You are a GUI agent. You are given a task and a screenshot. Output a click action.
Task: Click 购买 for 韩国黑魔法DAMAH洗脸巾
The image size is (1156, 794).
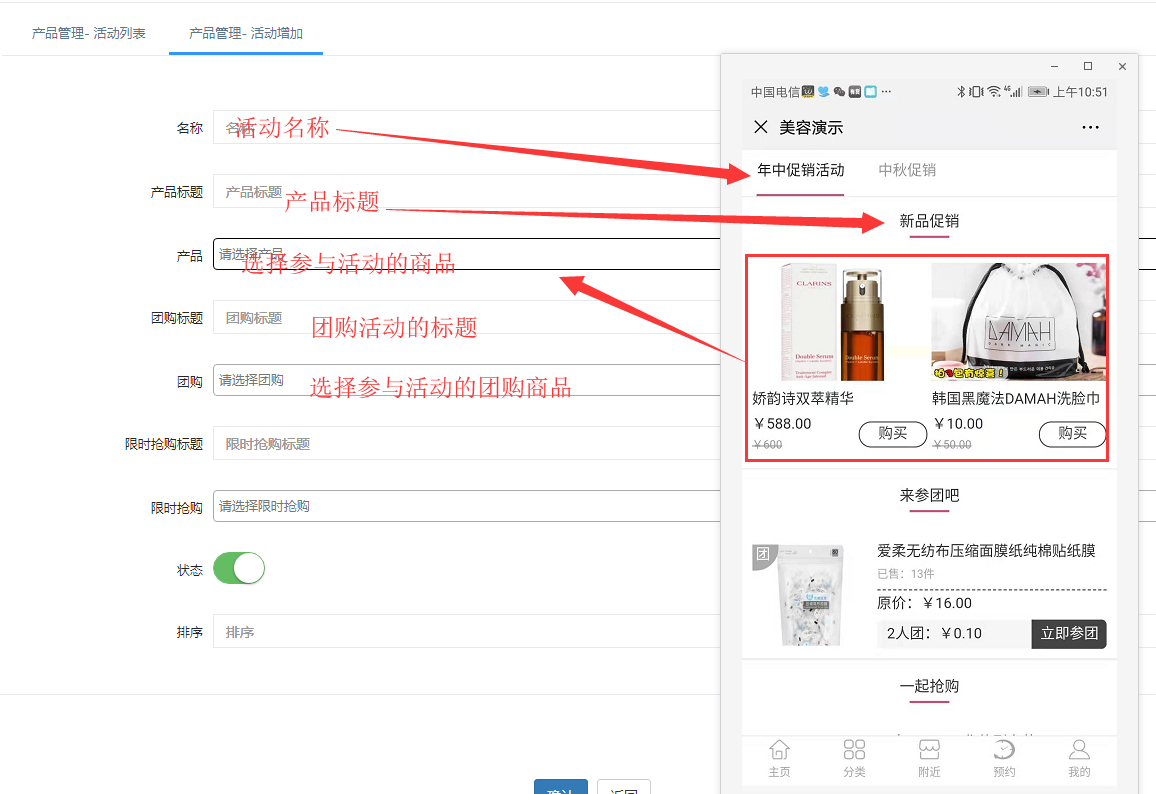pyautogui.click(x=1073, y=434)
